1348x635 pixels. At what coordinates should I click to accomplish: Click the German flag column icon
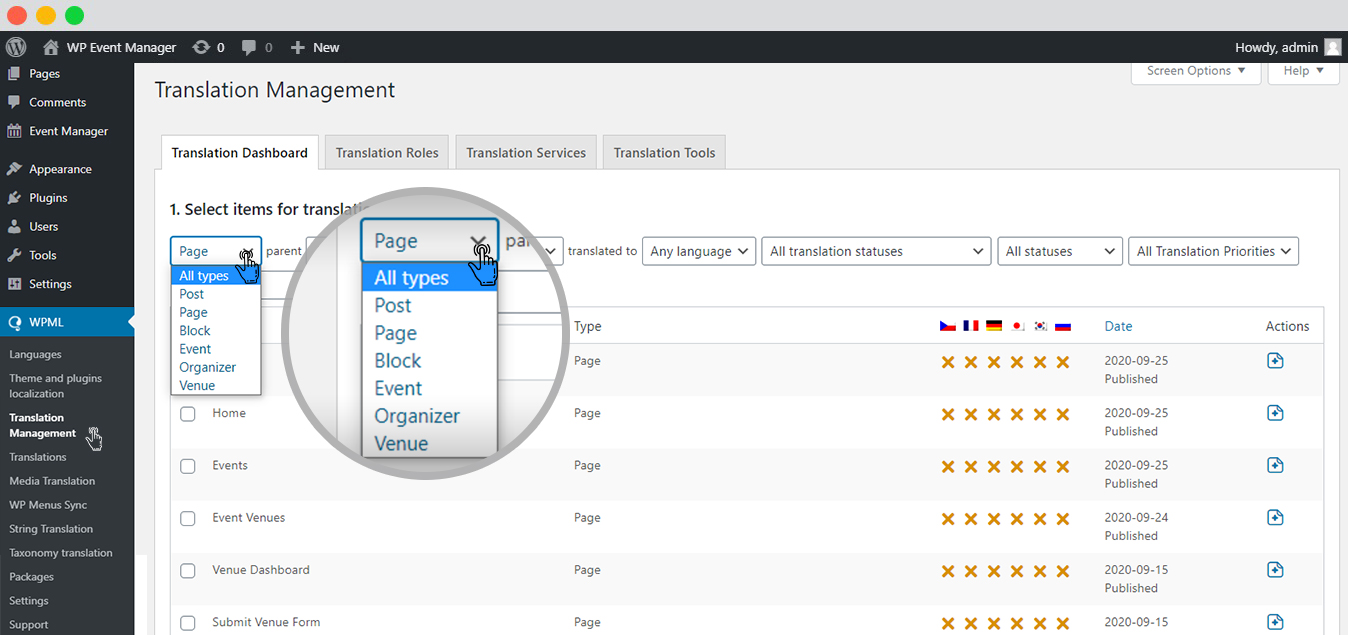click(994, 326)
